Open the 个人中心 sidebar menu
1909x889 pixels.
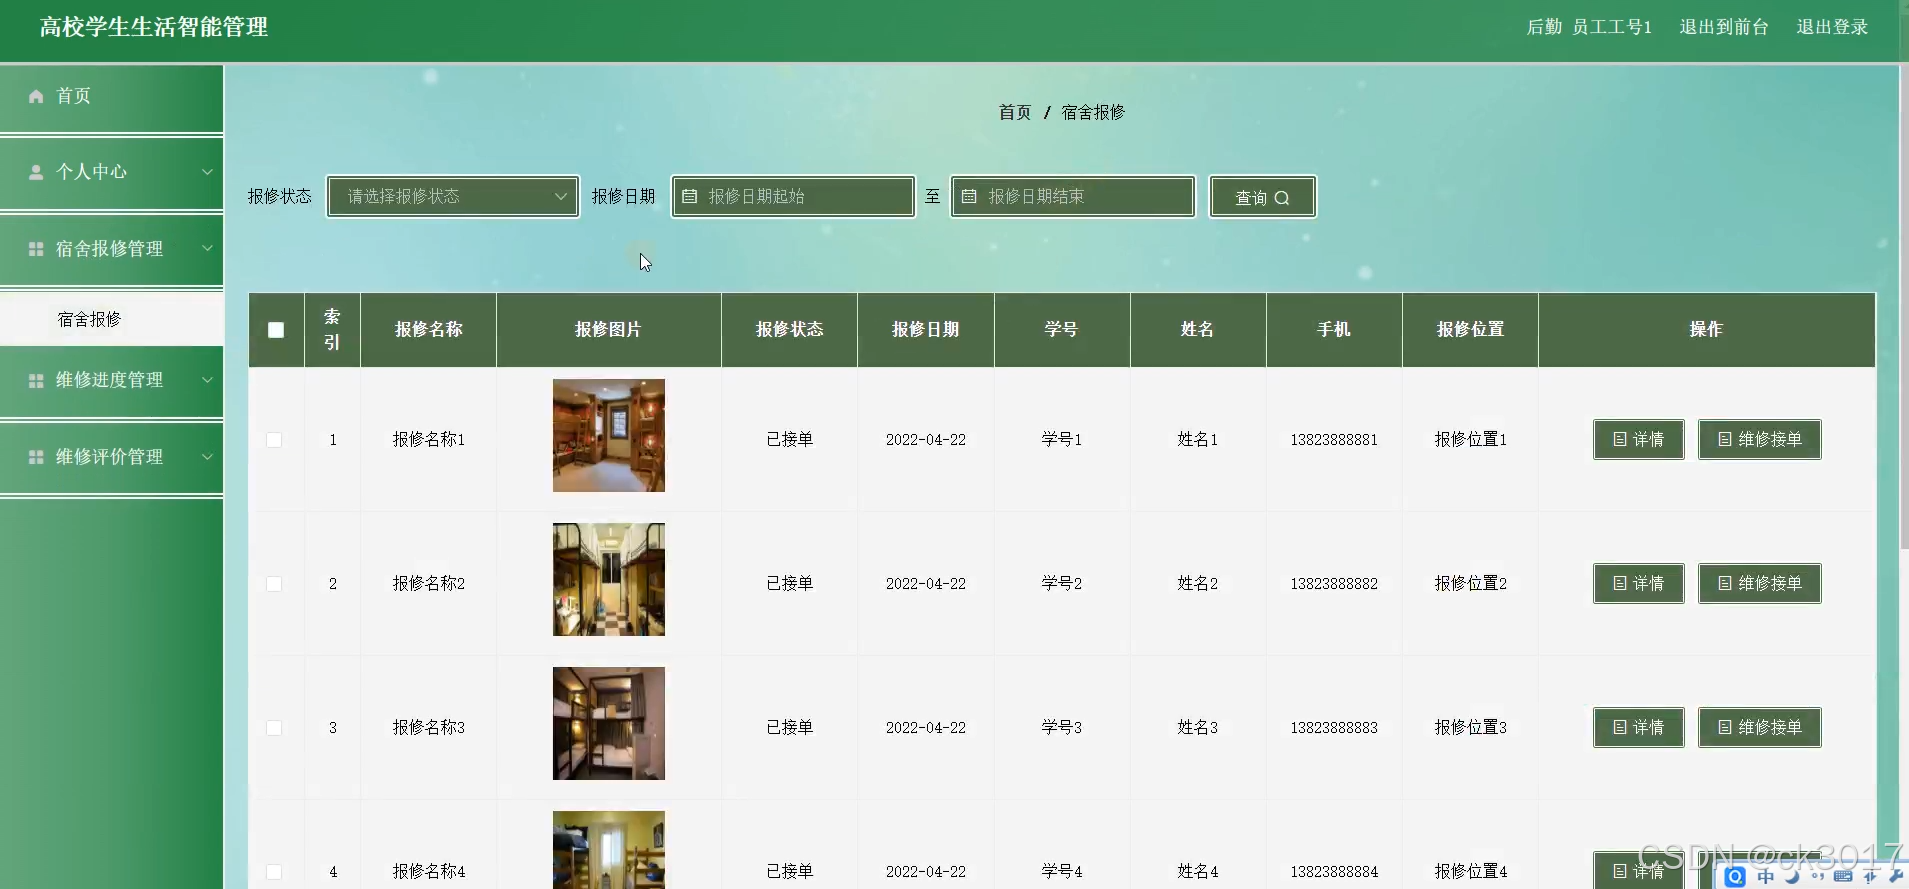coord(111,172)
